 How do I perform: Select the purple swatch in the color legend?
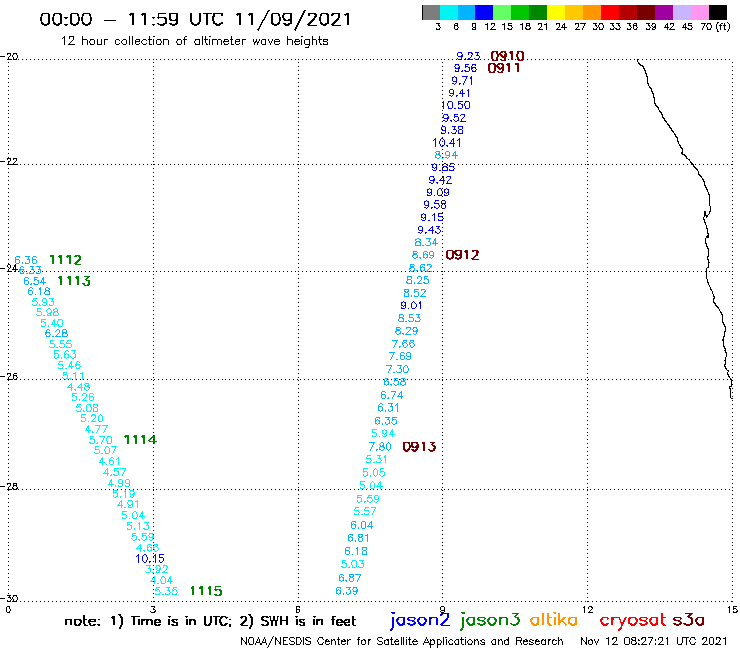click(x=663, y=12)
